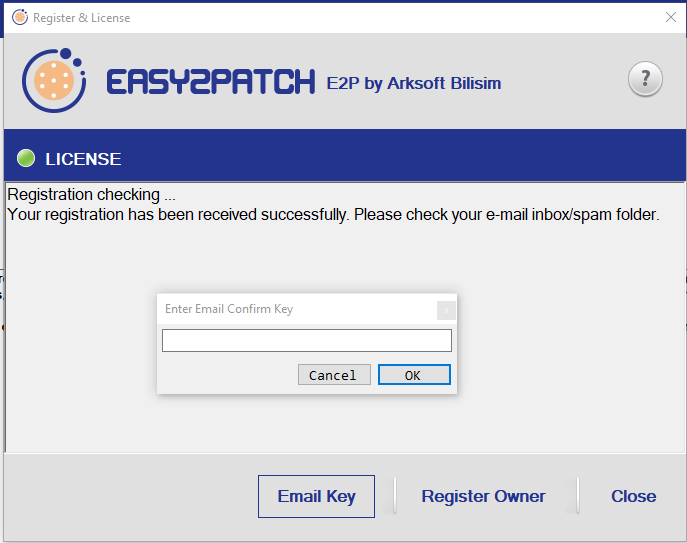
Task: Focus the email confirm key text field
Action: (307, 341)
